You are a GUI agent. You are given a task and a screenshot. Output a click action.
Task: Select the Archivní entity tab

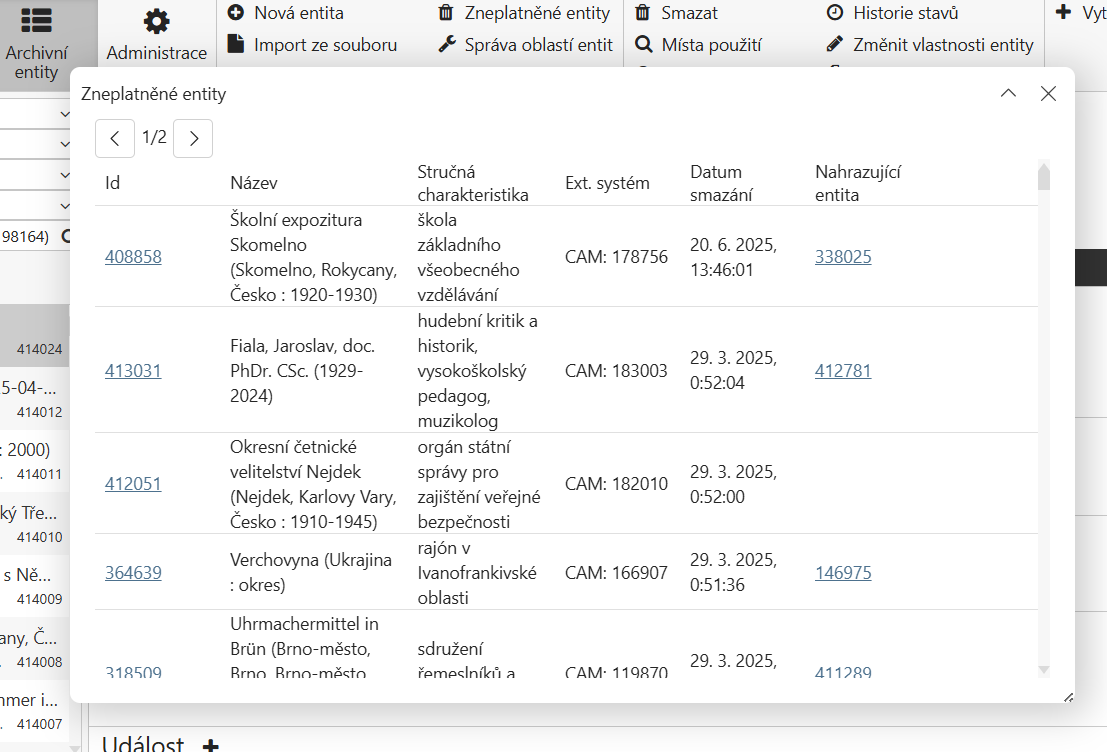coord(36,45)
